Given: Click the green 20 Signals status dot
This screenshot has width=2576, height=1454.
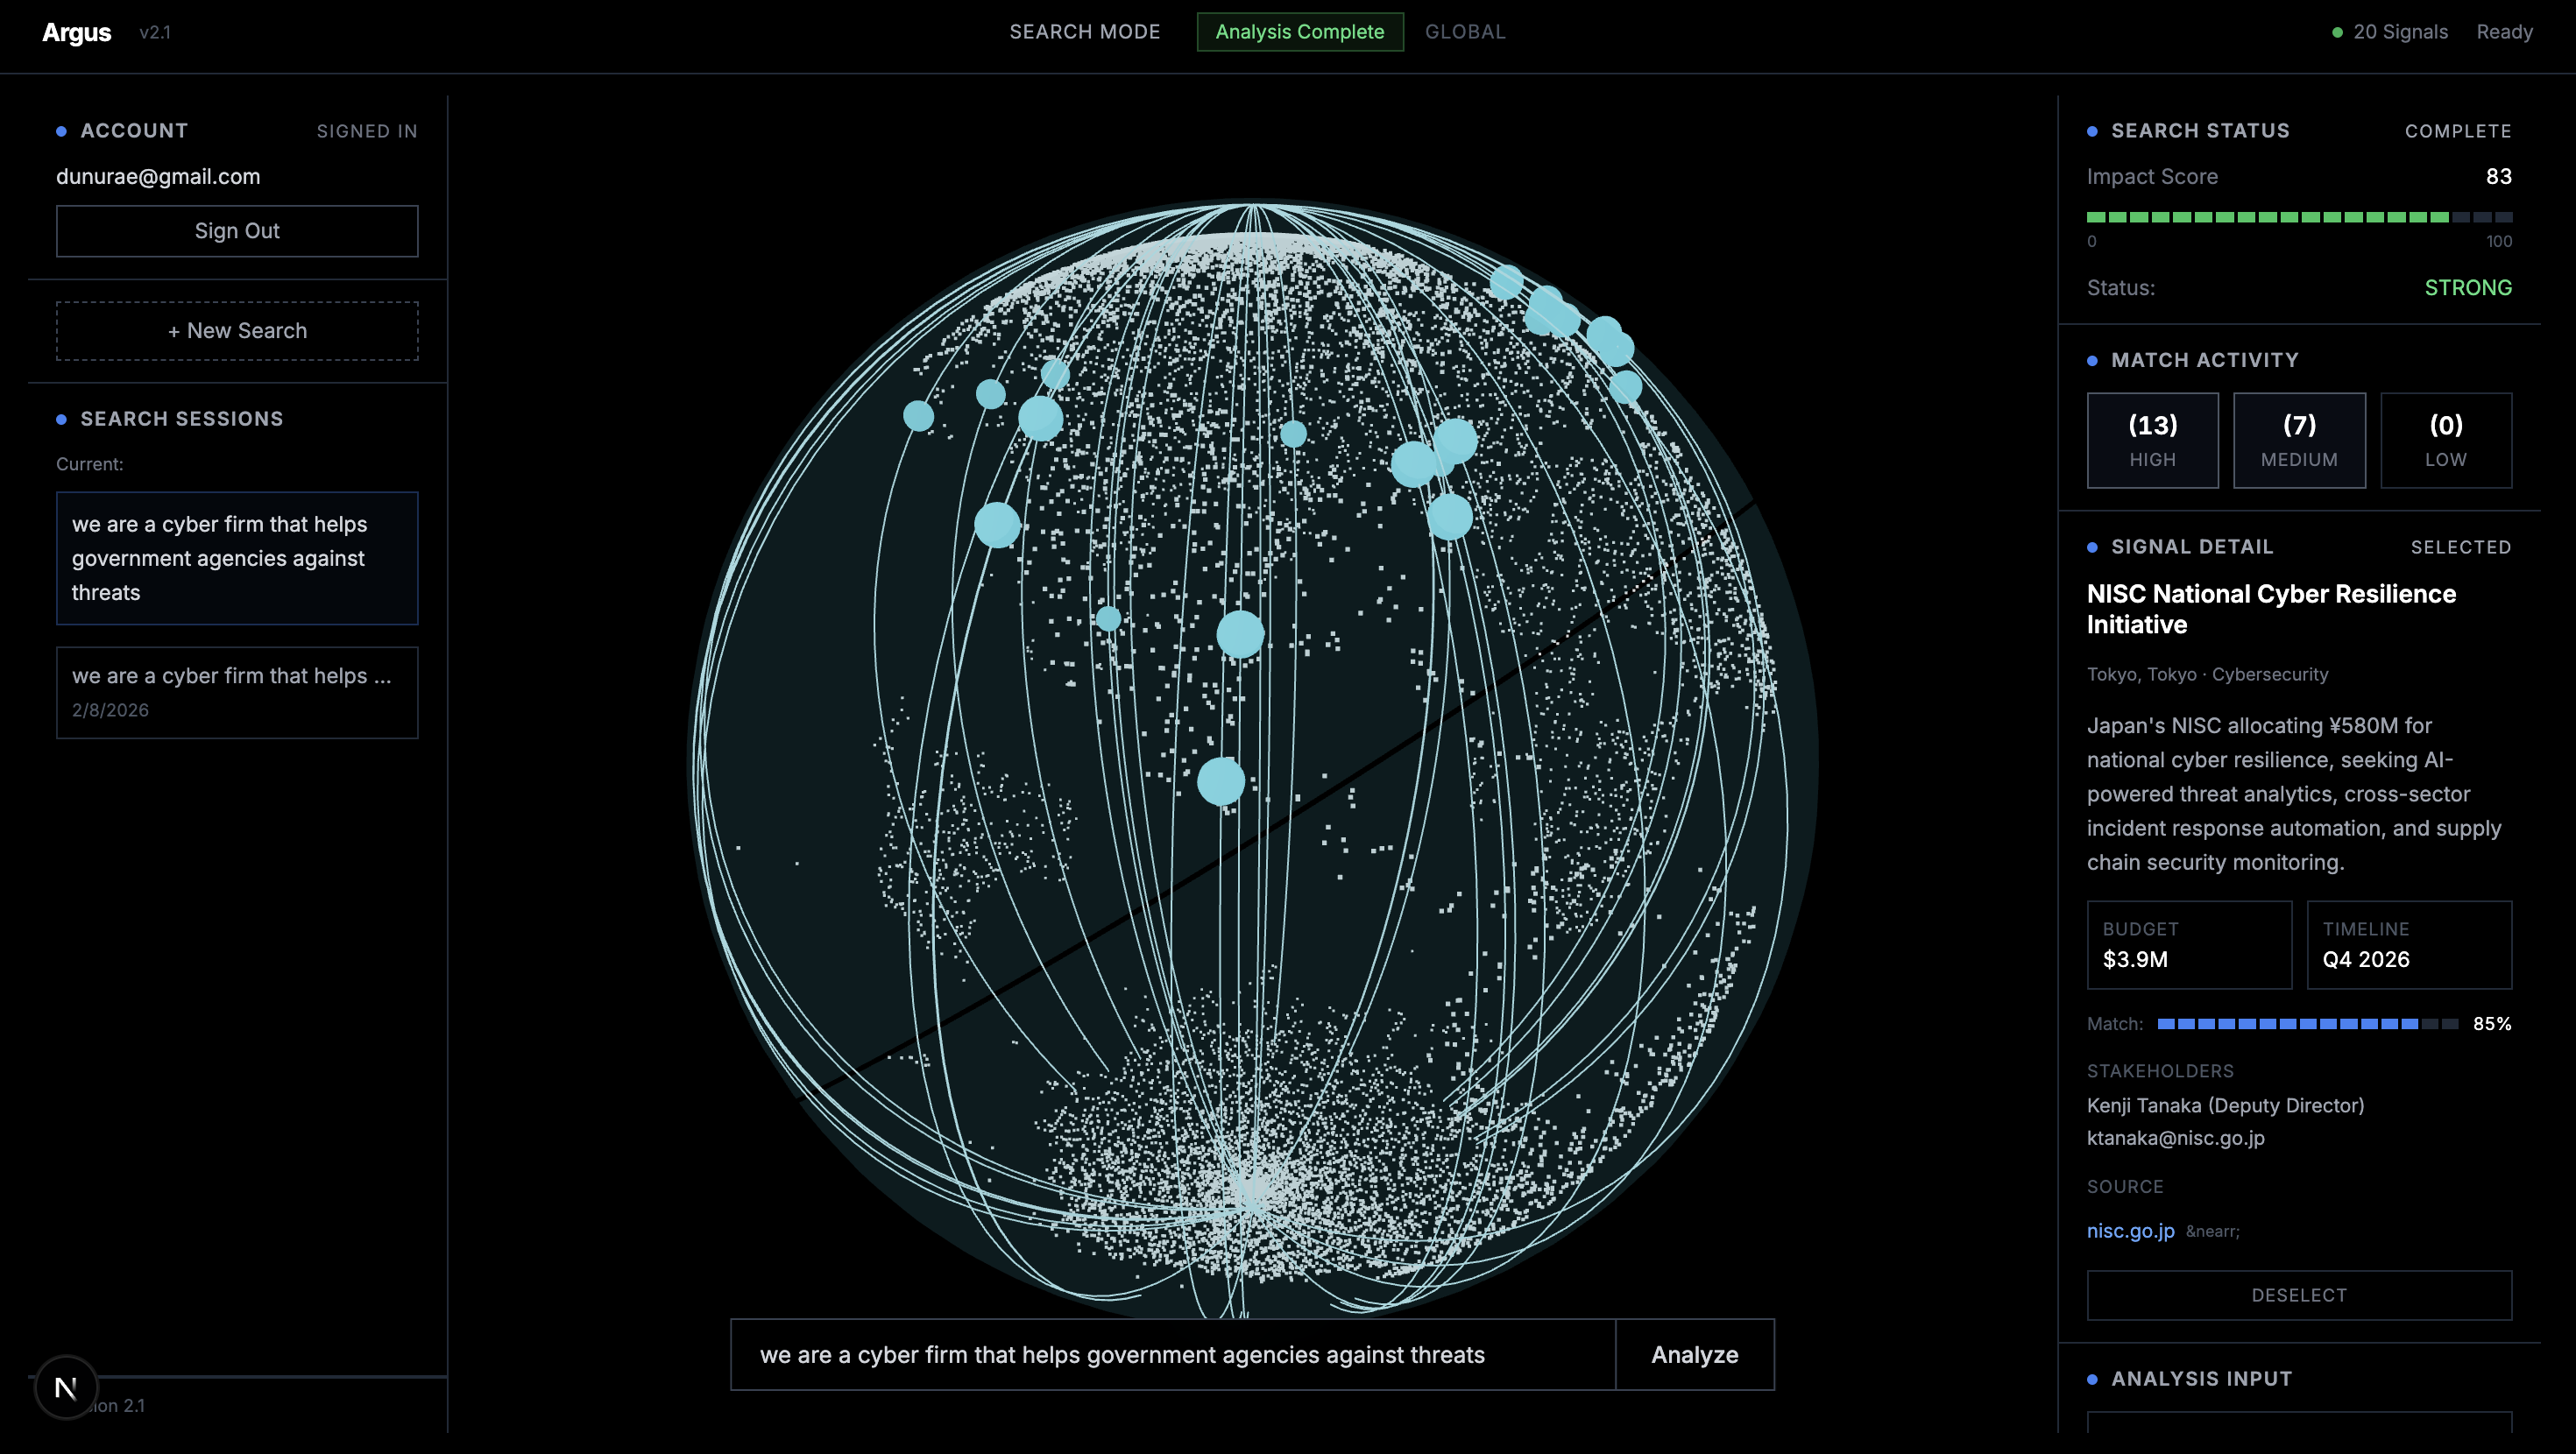Looking at the screenshot, I should [2337, 32].
